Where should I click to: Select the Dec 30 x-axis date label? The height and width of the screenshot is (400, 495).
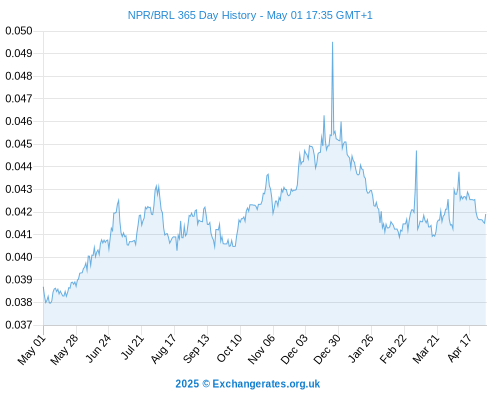pyautogui.click(x=327, y=349)
